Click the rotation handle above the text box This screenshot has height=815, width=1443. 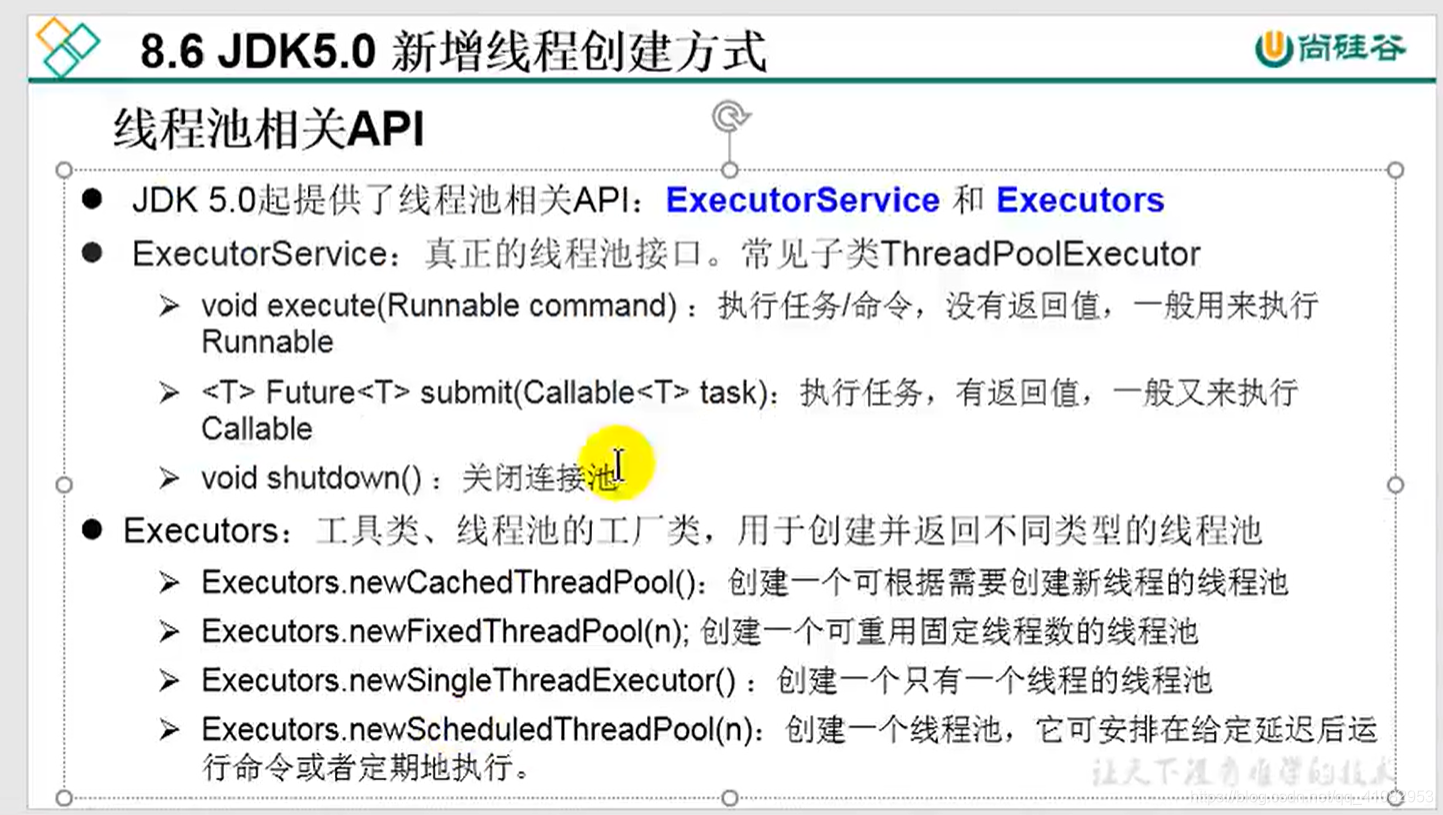(730, 117)
